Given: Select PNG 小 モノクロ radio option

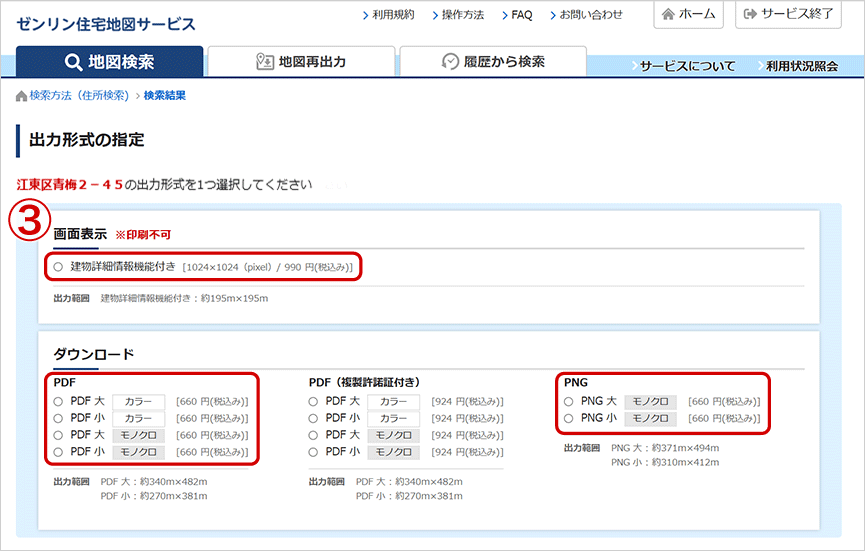Looking at the screenshot, I should (569, 418).
